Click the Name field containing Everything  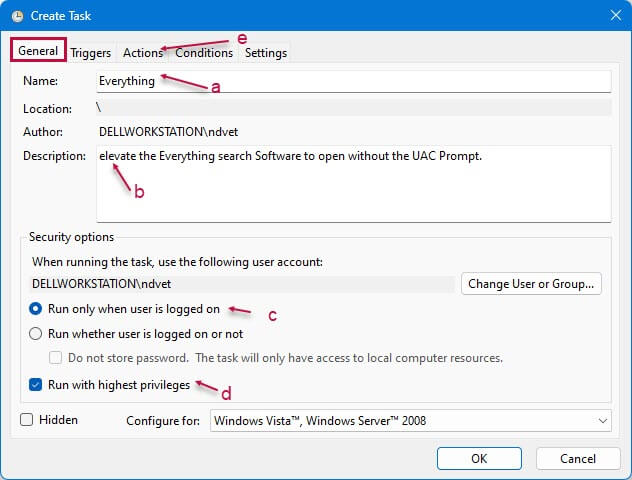(x=354, y=81)
